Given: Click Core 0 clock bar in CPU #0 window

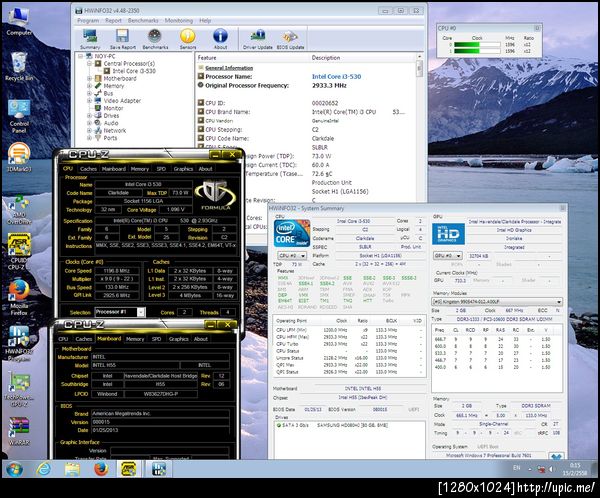Looking at the screenshot, I should tap(477, 45).
